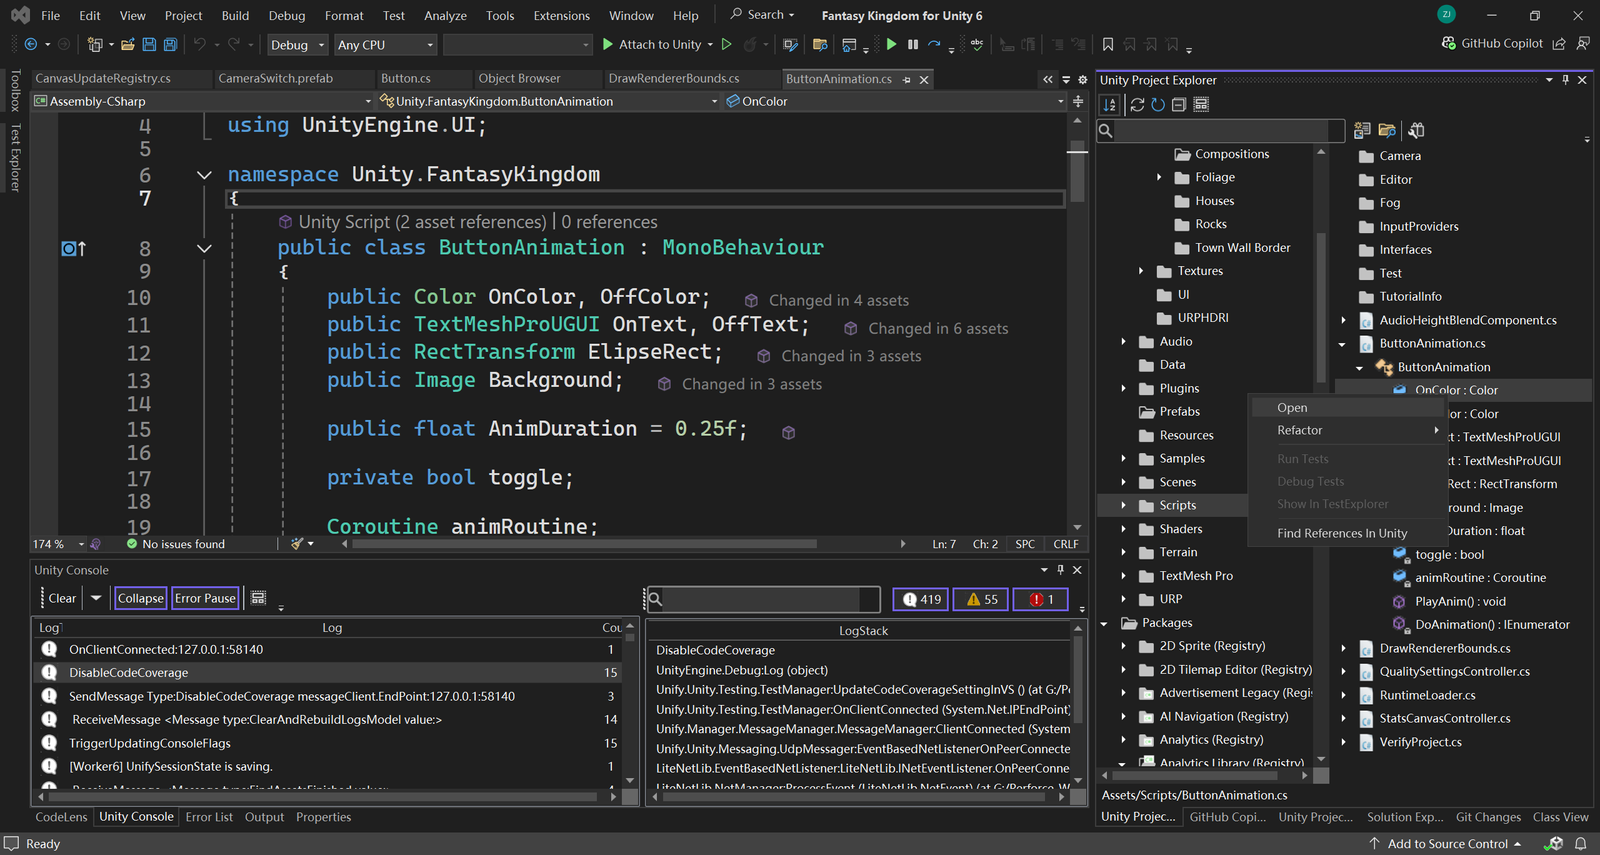The width and height of the screenshot is (1600, 855).
Task: Click the pause icon in the toolbar
Action: coord(913,45)
